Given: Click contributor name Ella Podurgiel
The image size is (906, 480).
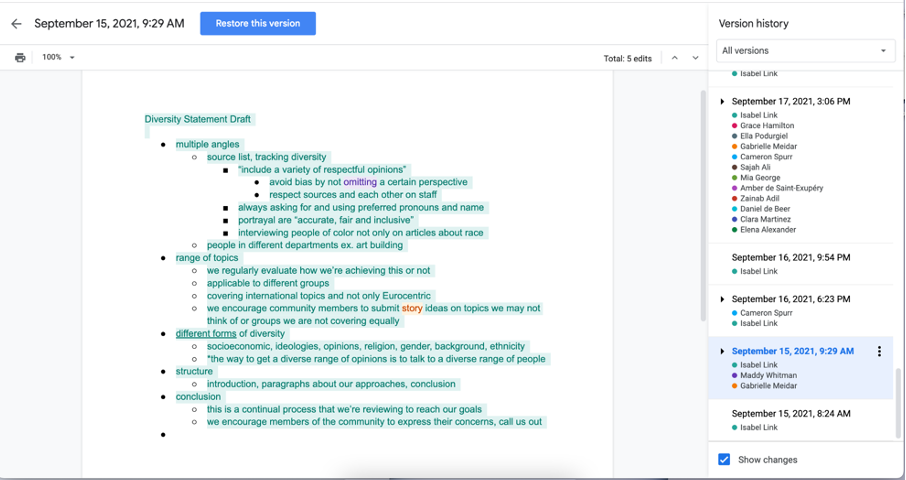Looking at the screenshot, I should (x=764, y=136).
